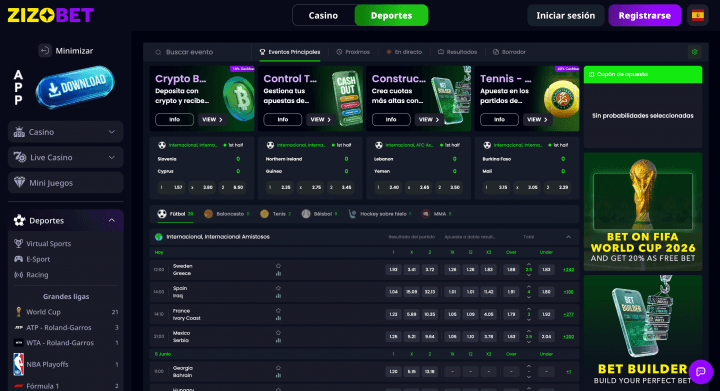Expand the Live Casino sidebar menu
The image size is (720, 391).
[x=66, y=157]
